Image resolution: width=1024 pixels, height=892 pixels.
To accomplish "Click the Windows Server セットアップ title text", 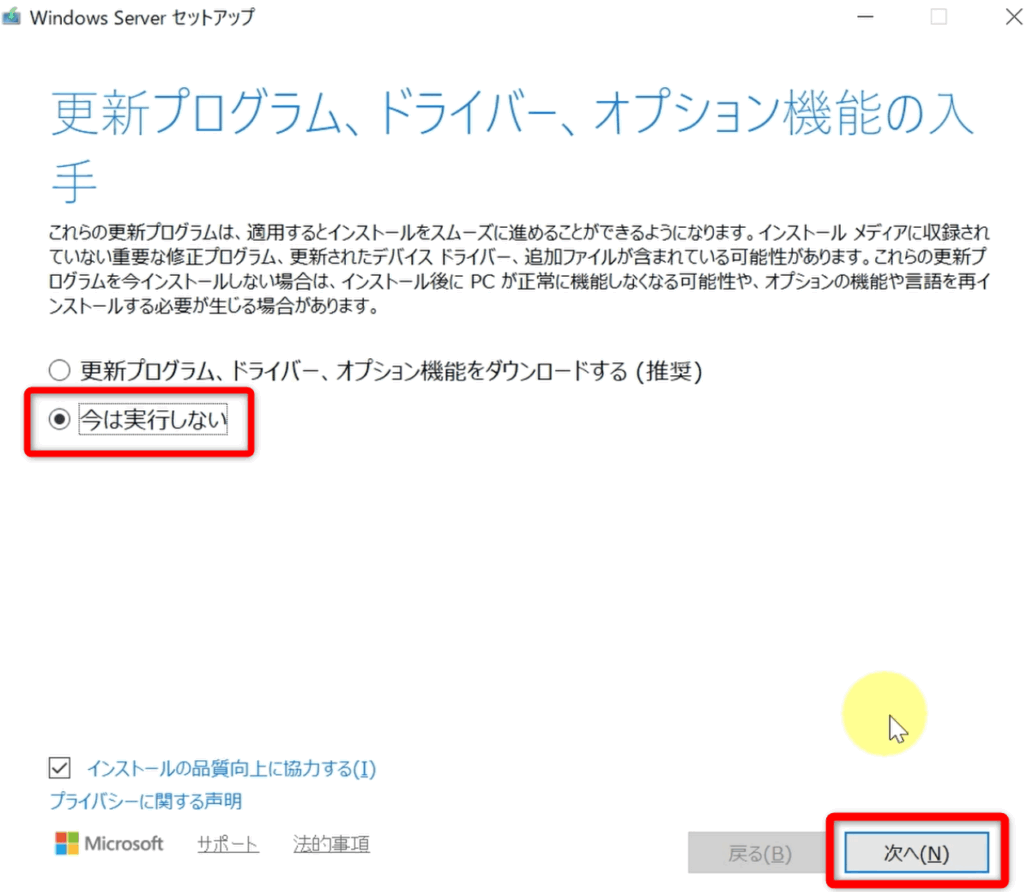I will tap(142, 17).
